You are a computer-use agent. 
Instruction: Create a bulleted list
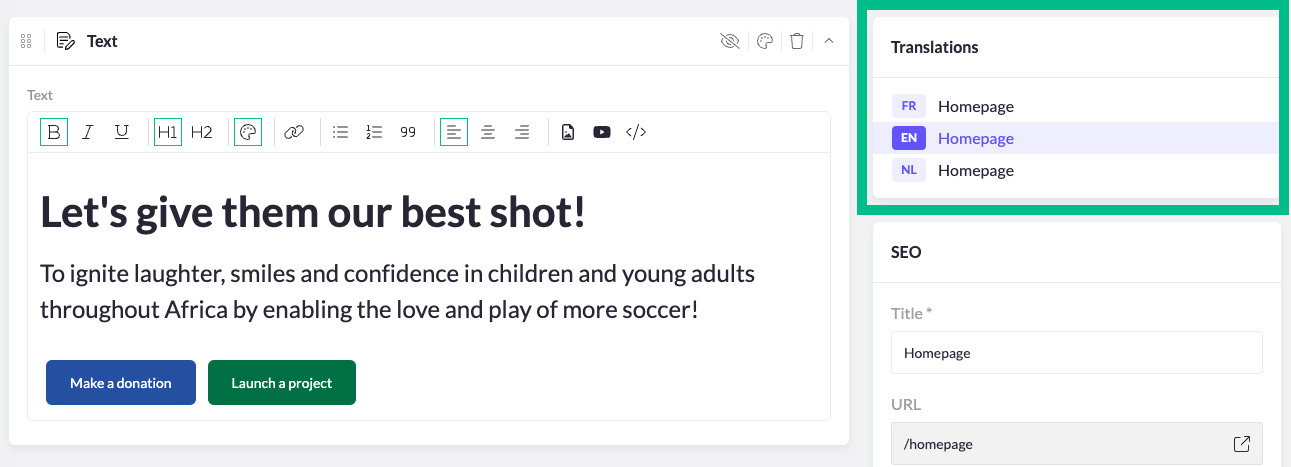tap(340, 132)
